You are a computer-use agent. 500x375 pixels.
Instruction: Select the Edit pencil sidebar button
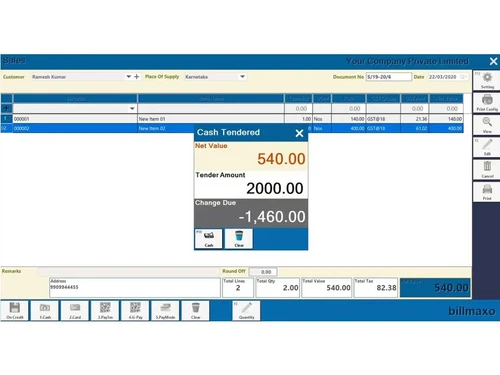487,147
